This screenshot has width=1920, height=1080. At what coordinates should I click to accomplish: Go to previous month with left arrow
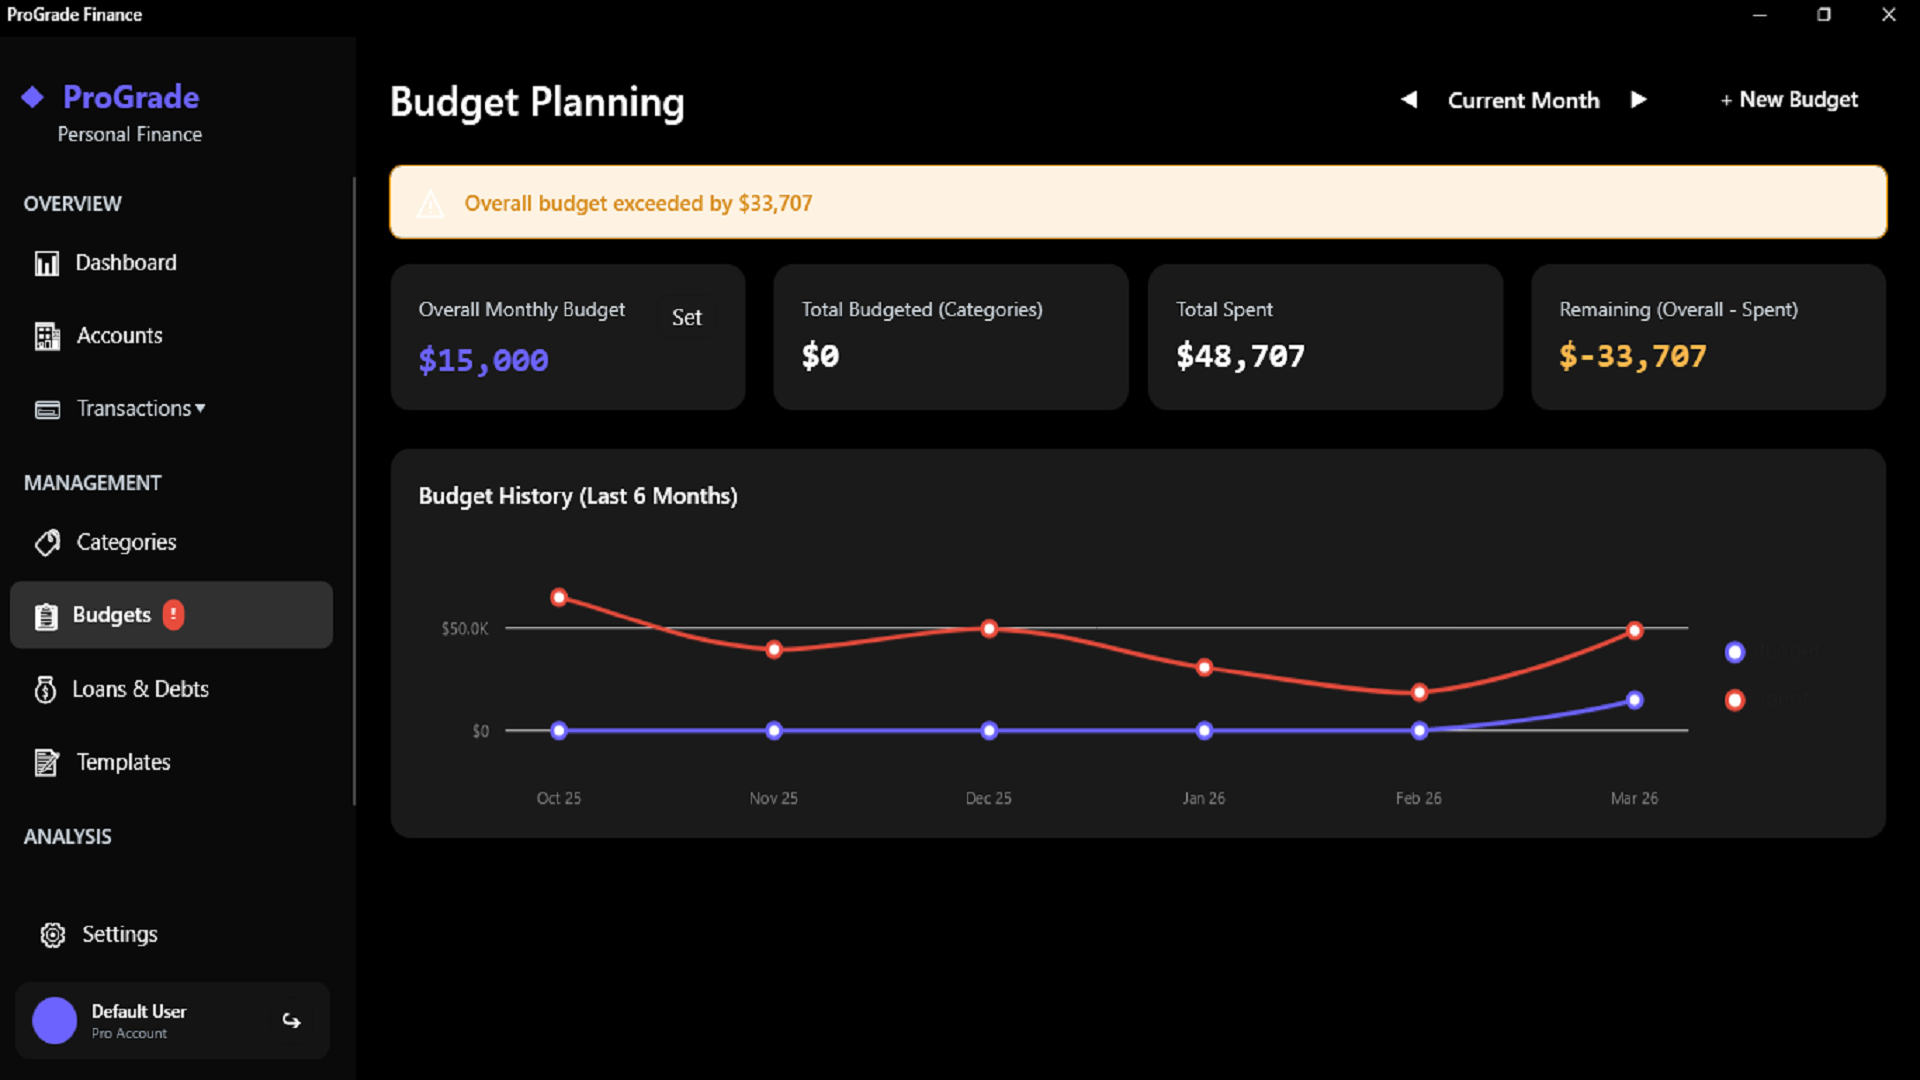click(1409, 99)
